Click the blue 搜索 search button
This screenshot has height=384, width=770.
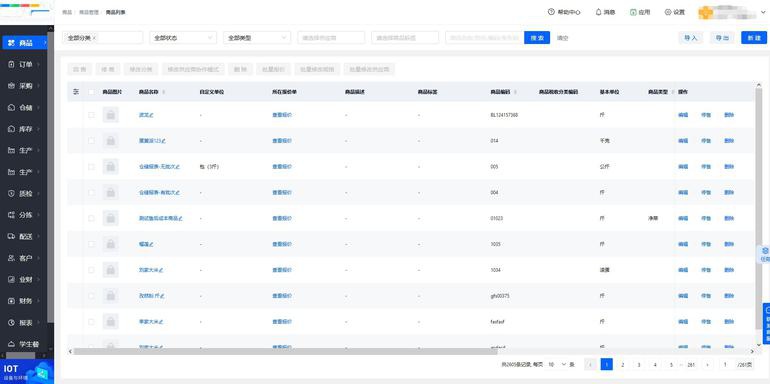coord(537,38)
